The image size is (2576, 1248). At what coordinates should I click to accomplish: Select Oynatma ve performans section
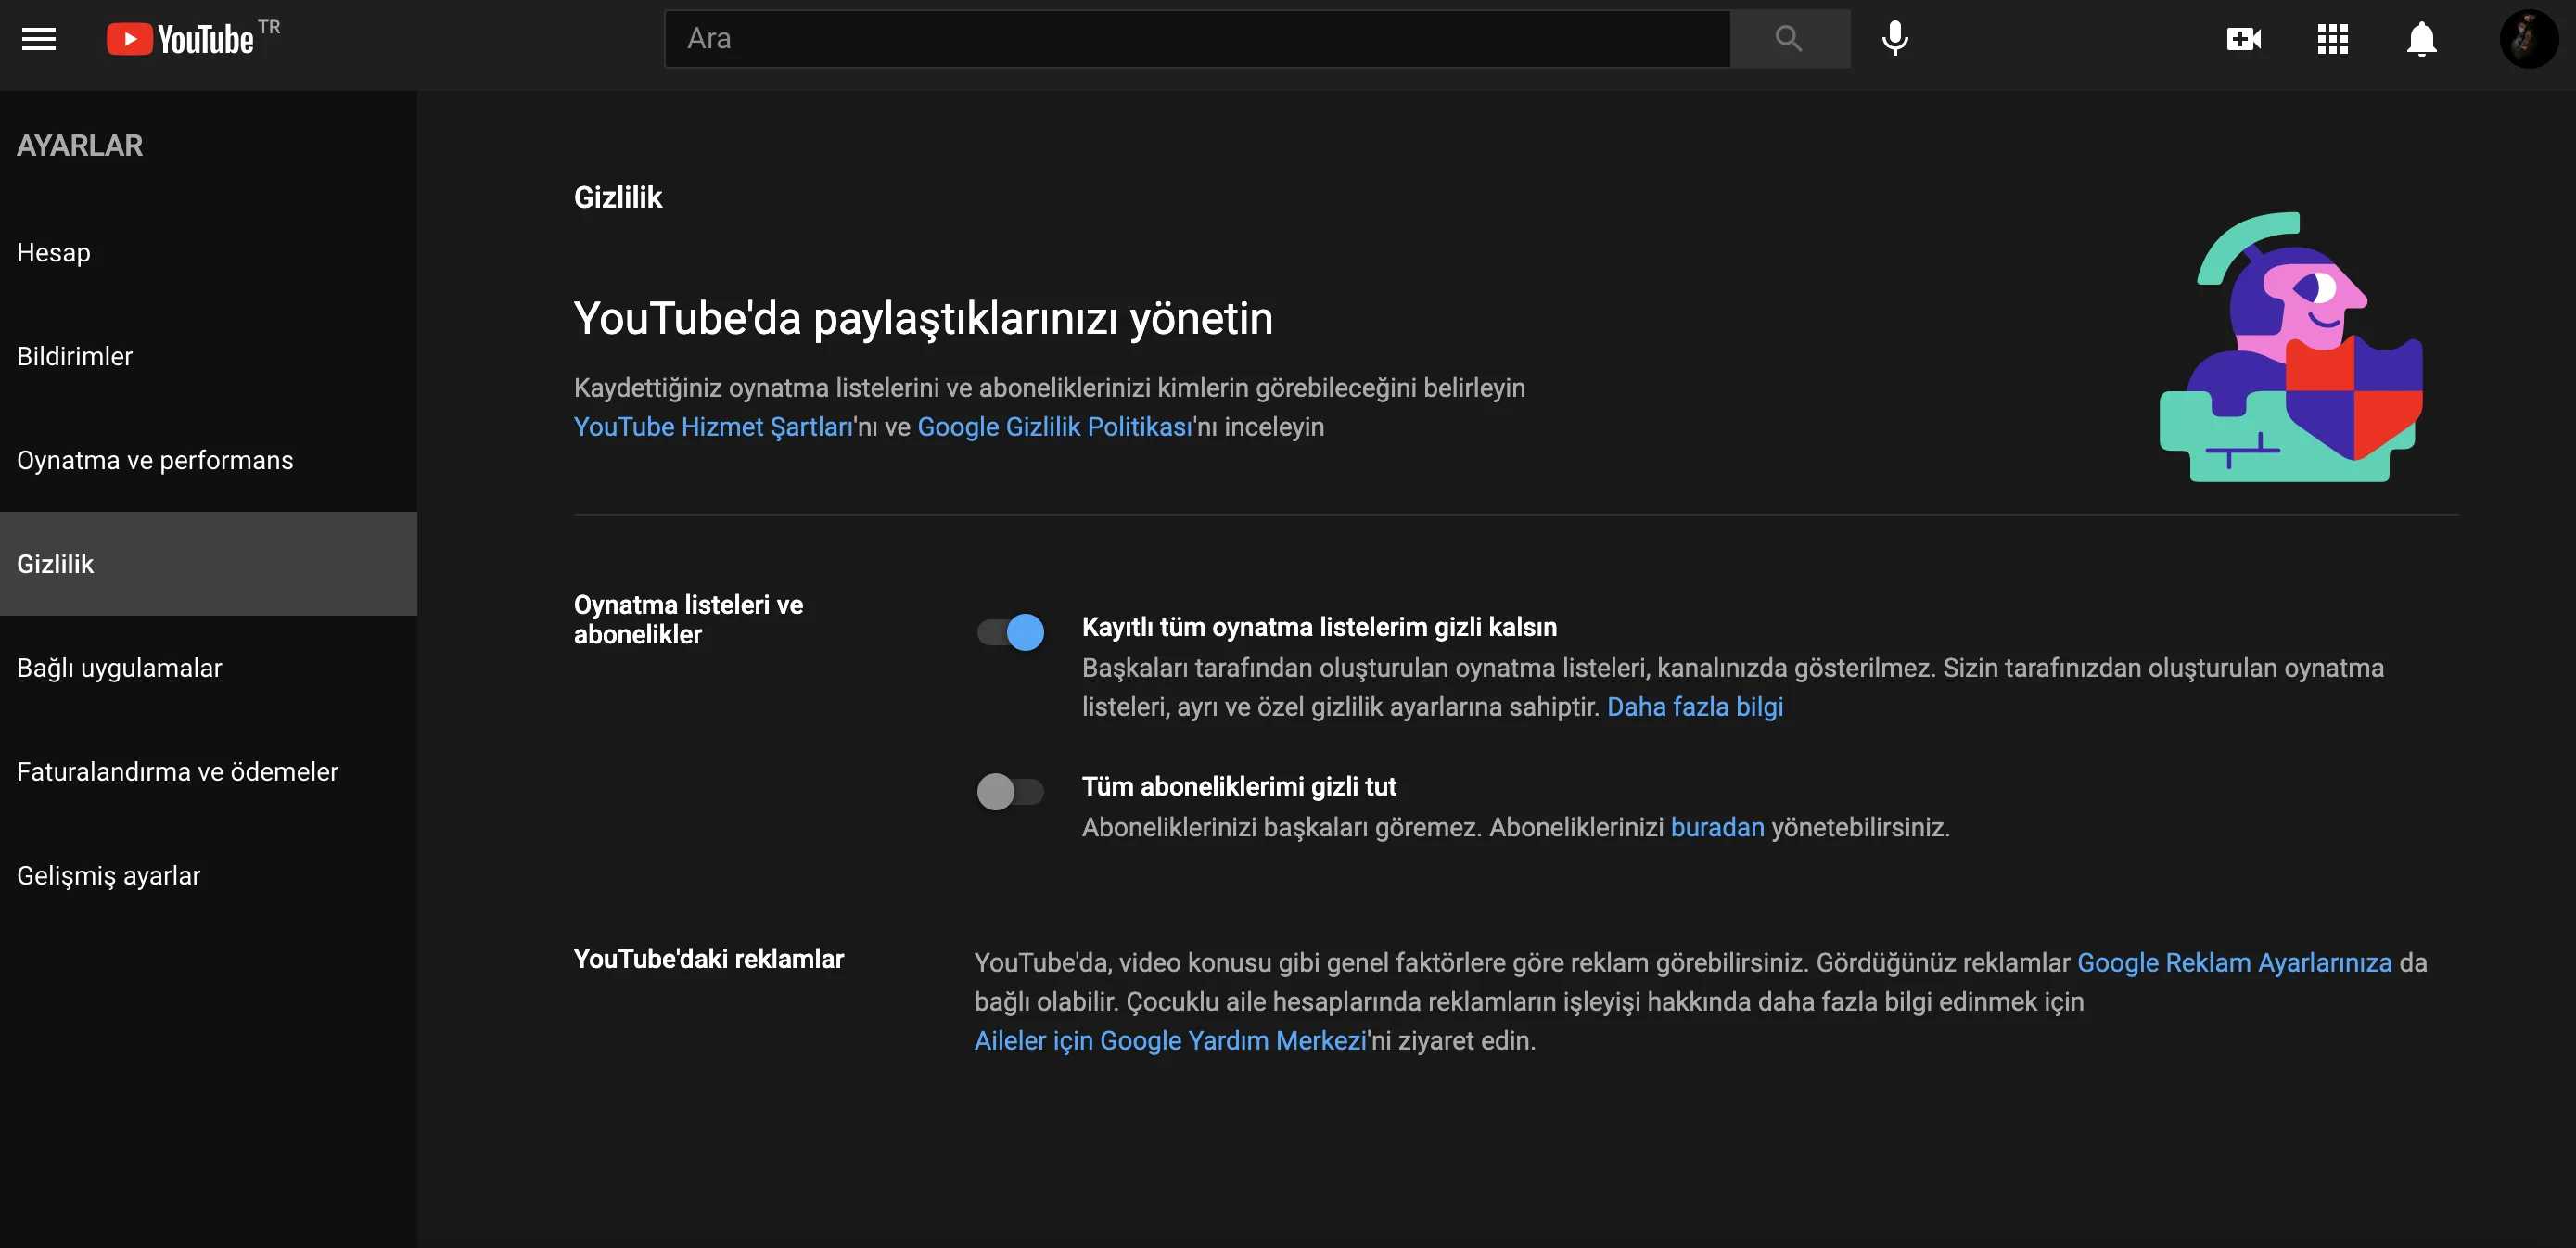[x=155, y=461]
